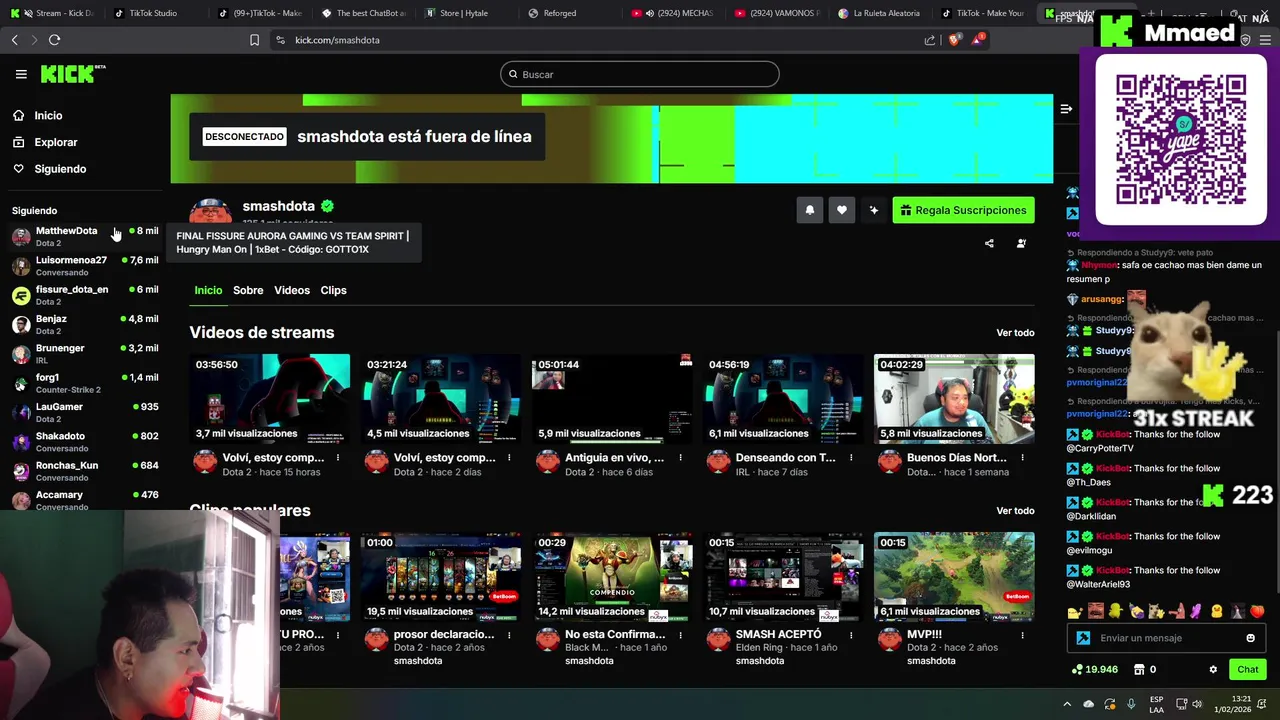Screen dimensions: 1280x720
Task: Open options menu for the MVP!!! clip
Action: 1022,635
